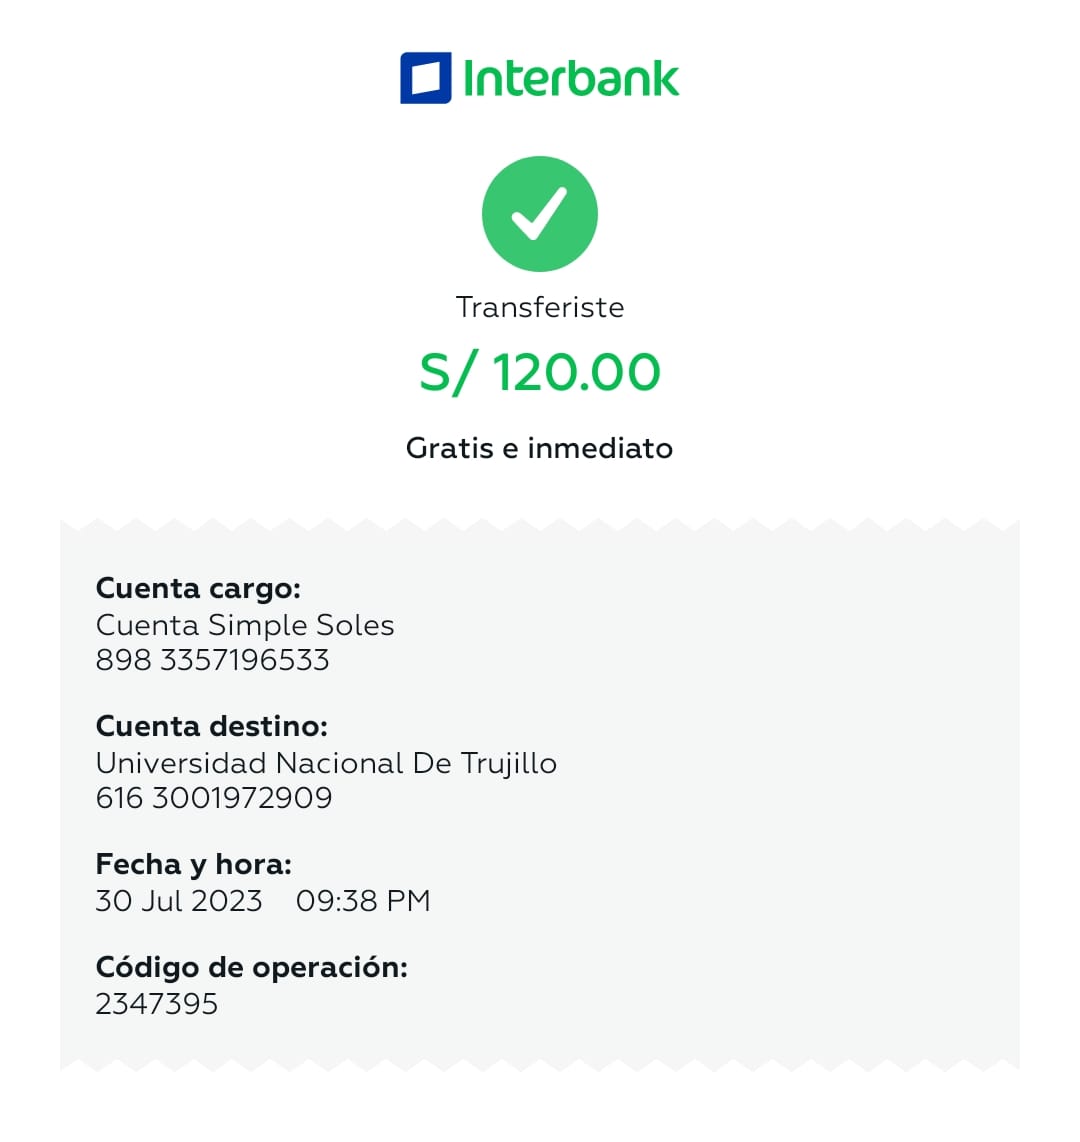Click the time 09:38 PM
Viewport: 1080px width, 1142px height.
(363, 901)
